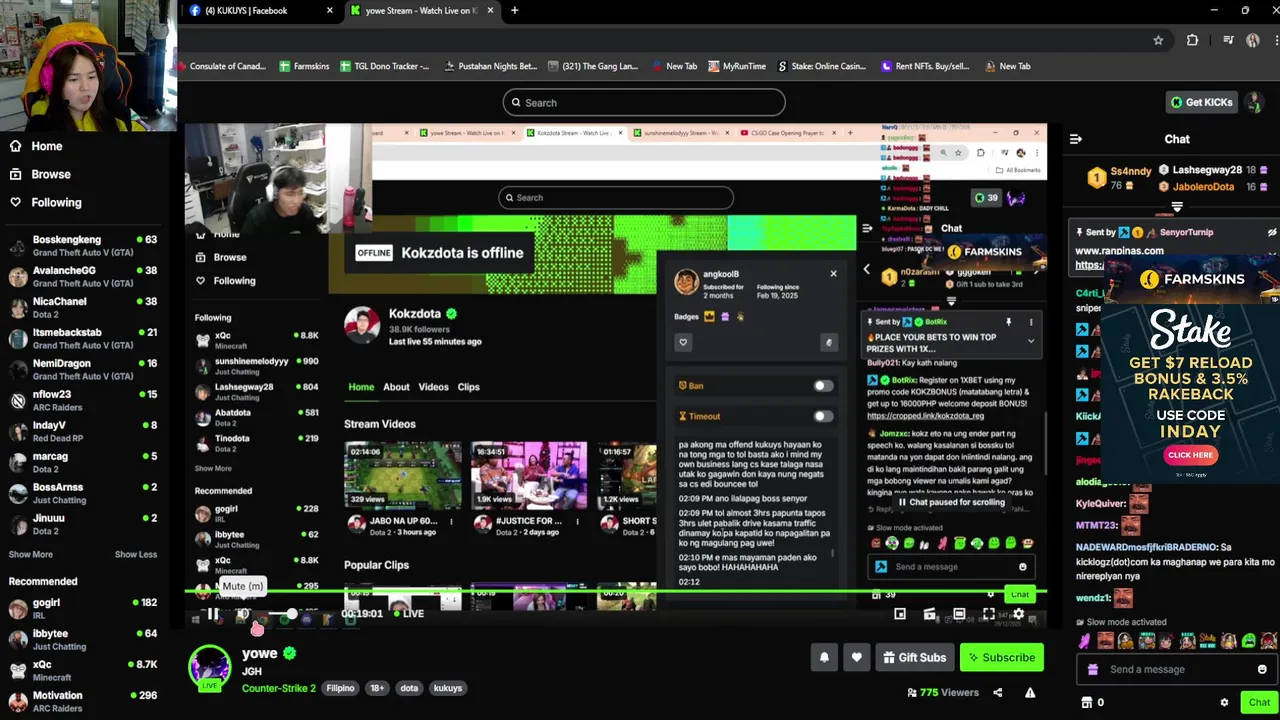Collapse the chat panel with arrow icon
The width and height of the screenshot is (1280, 720).
[x=1076, y=139]
